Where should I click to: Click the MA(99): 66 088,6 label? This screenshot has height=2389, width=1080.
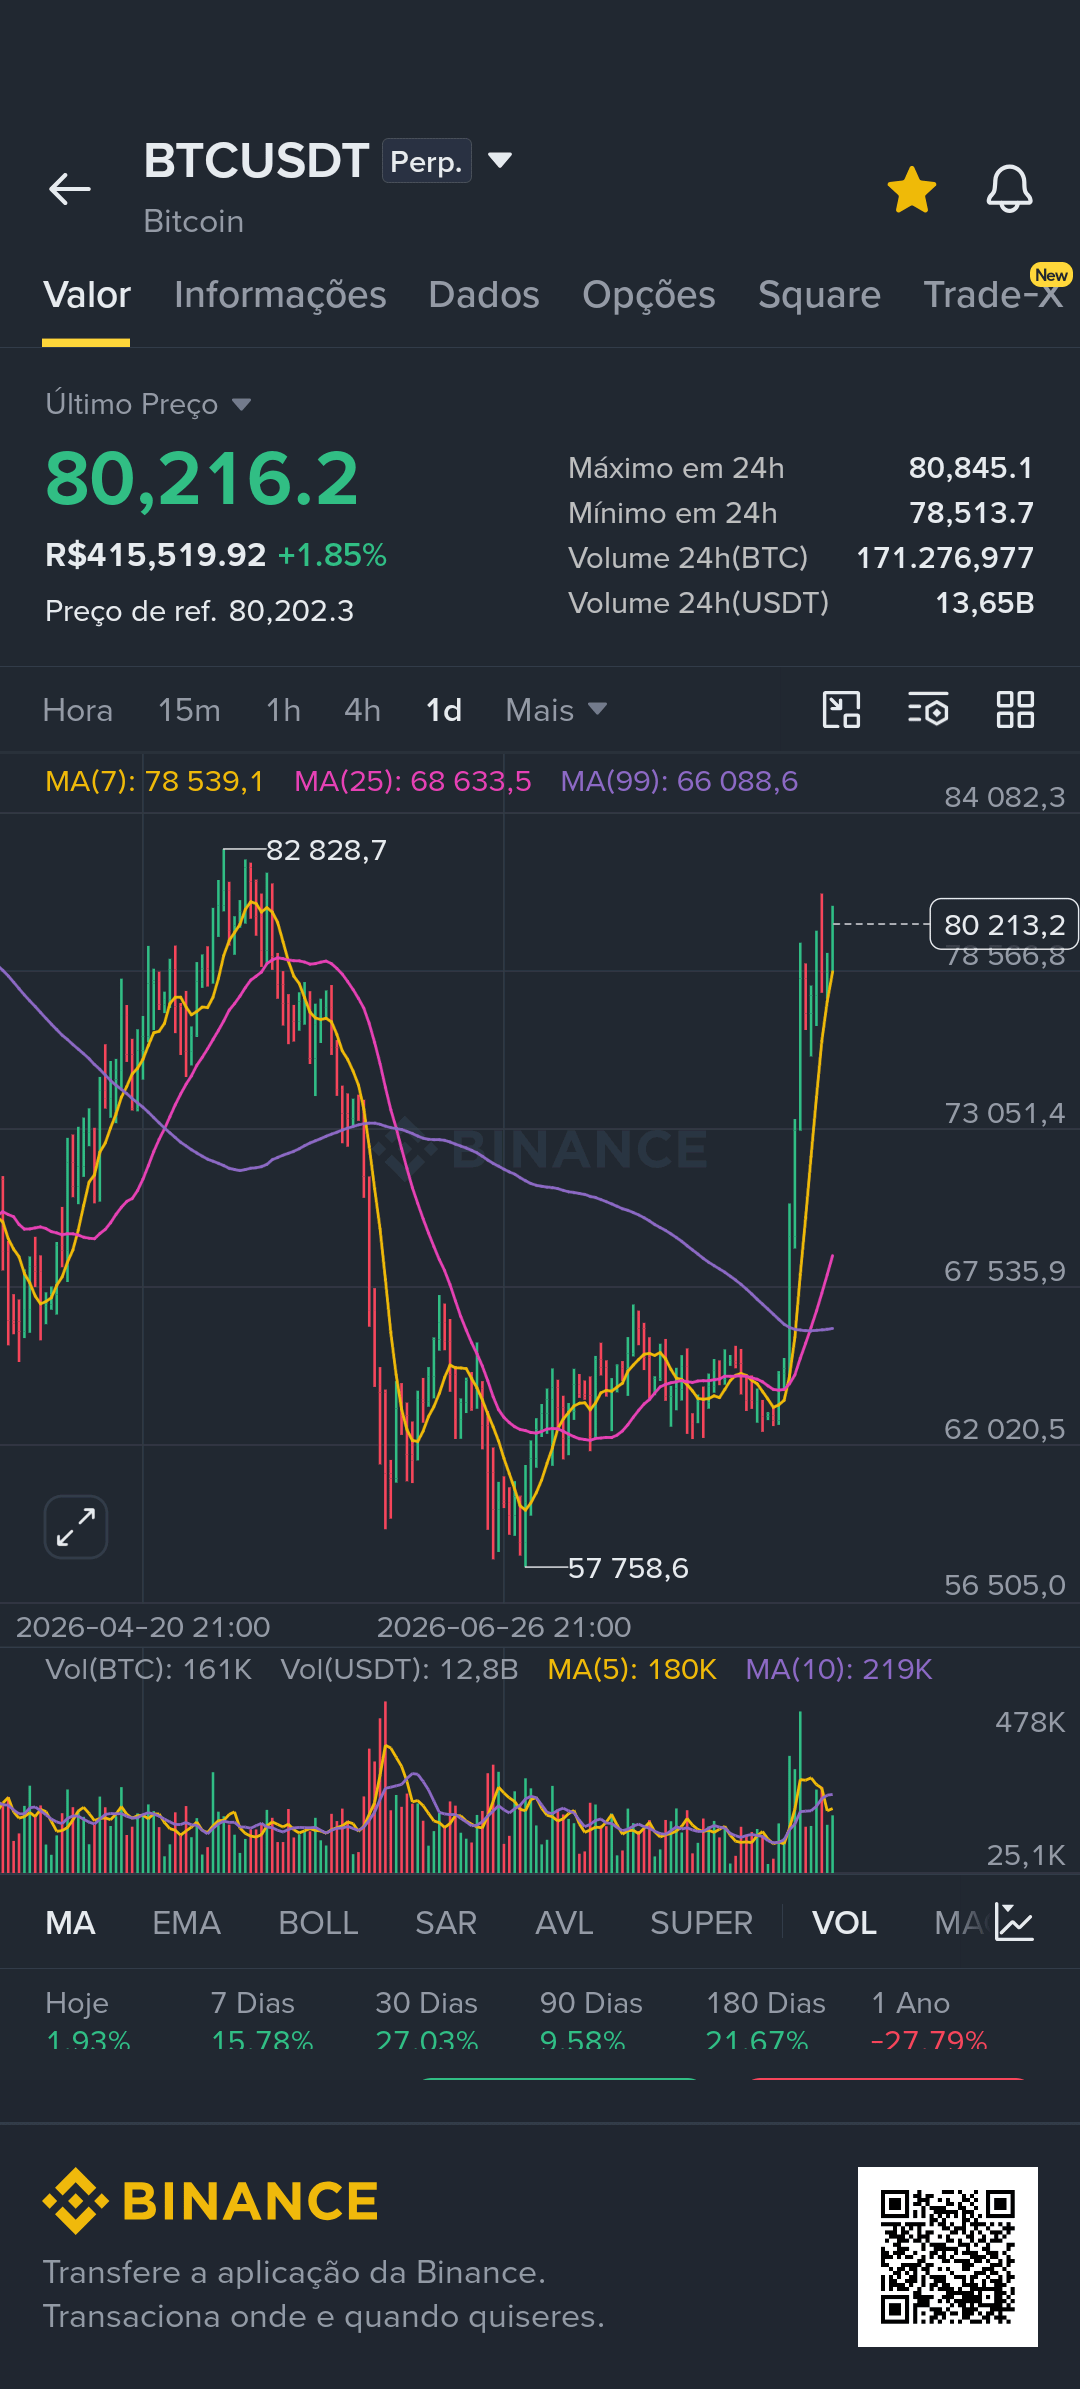(x=679, y=781)
